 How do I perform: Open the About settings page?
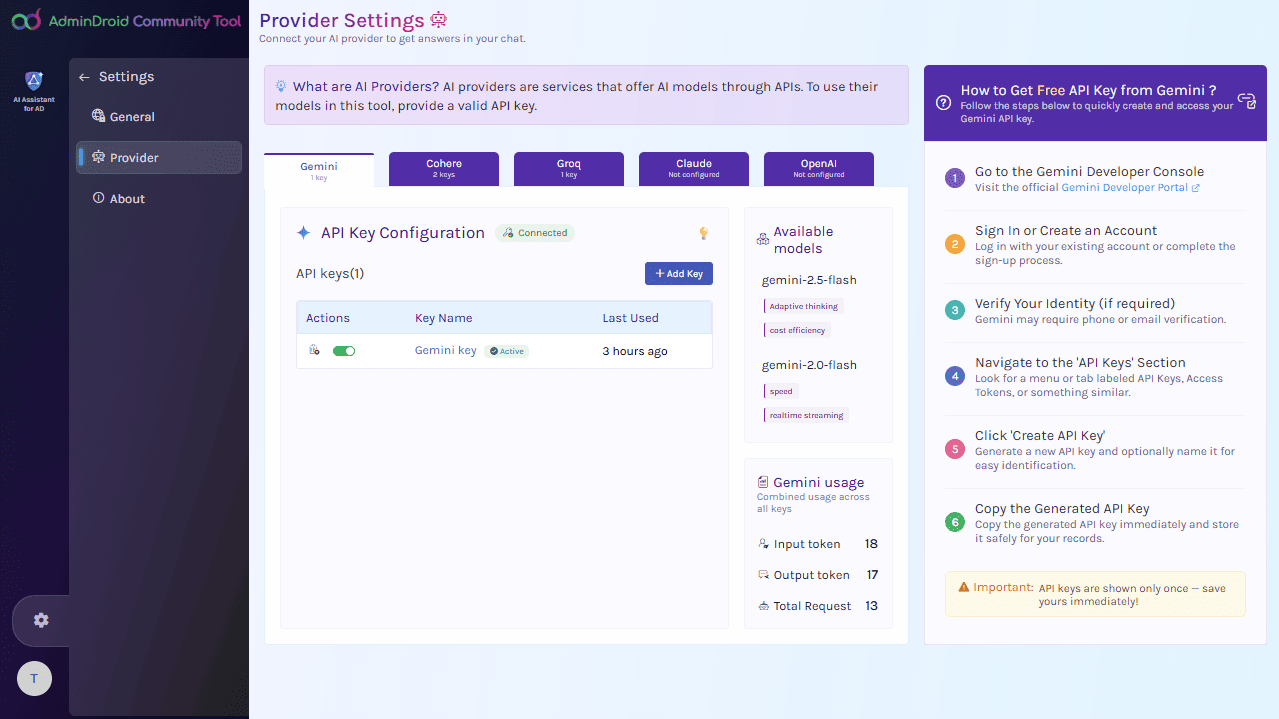(127, 199)
